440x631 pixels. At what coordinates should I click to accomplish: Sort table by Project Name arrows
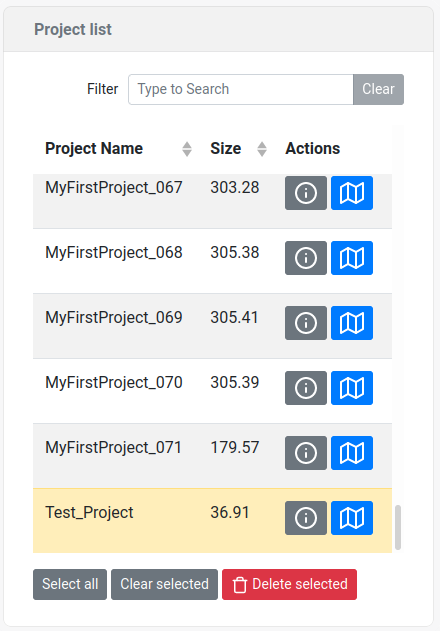(x=187, y=149)
